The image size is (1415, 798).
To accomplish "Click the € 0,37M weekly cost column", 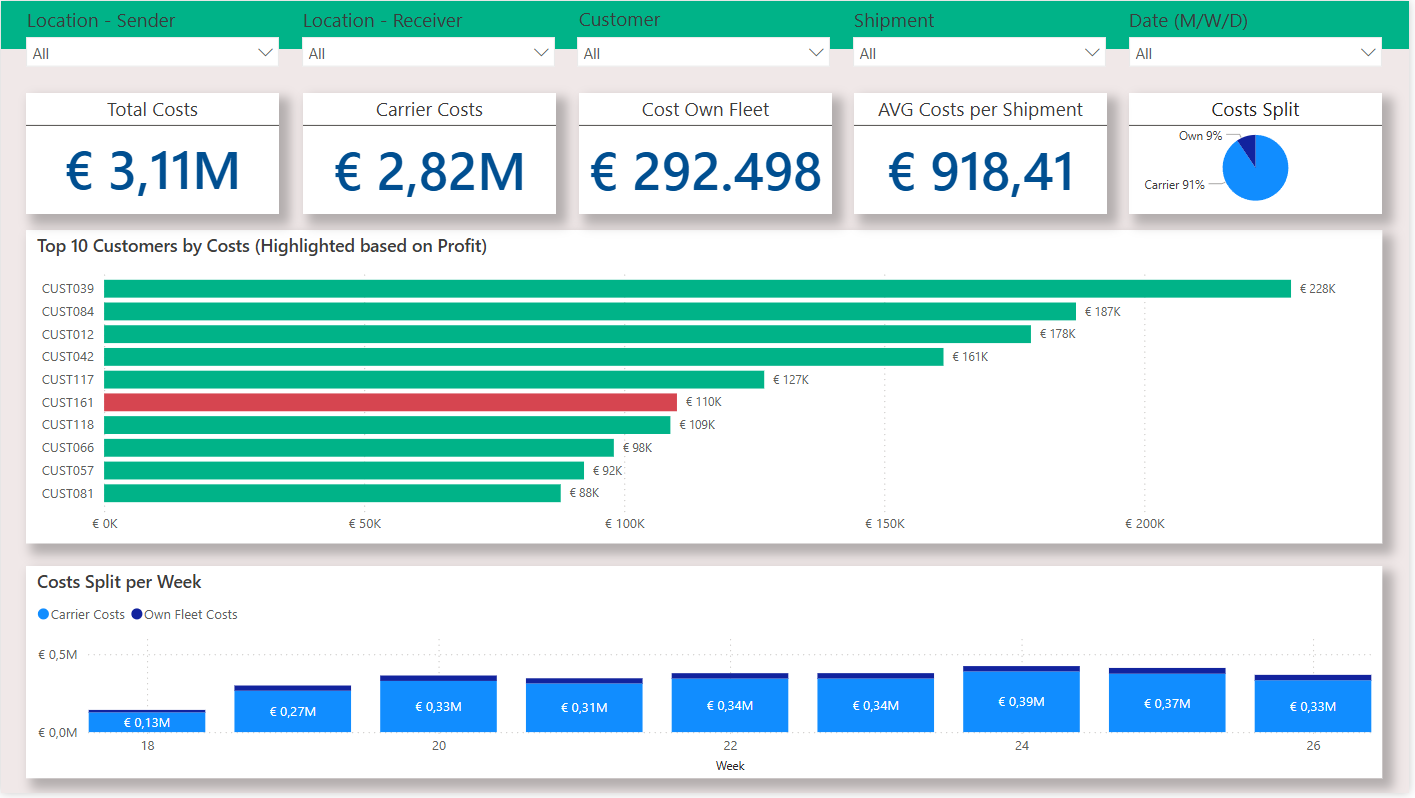I will pyautogui.click(x=1167, y=703).
